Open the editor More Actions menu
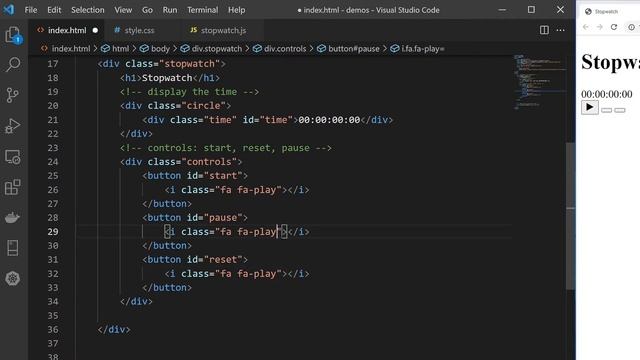 [x=560, y=30]
